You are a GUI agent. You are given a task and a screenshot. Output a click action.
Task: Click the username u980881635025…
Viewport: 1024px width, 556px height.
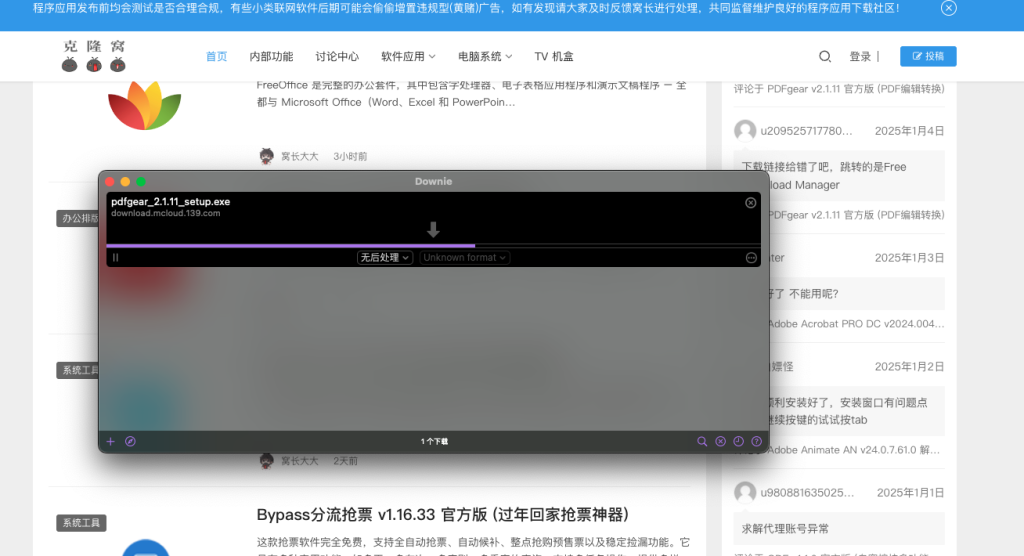(x=807, y=493)
